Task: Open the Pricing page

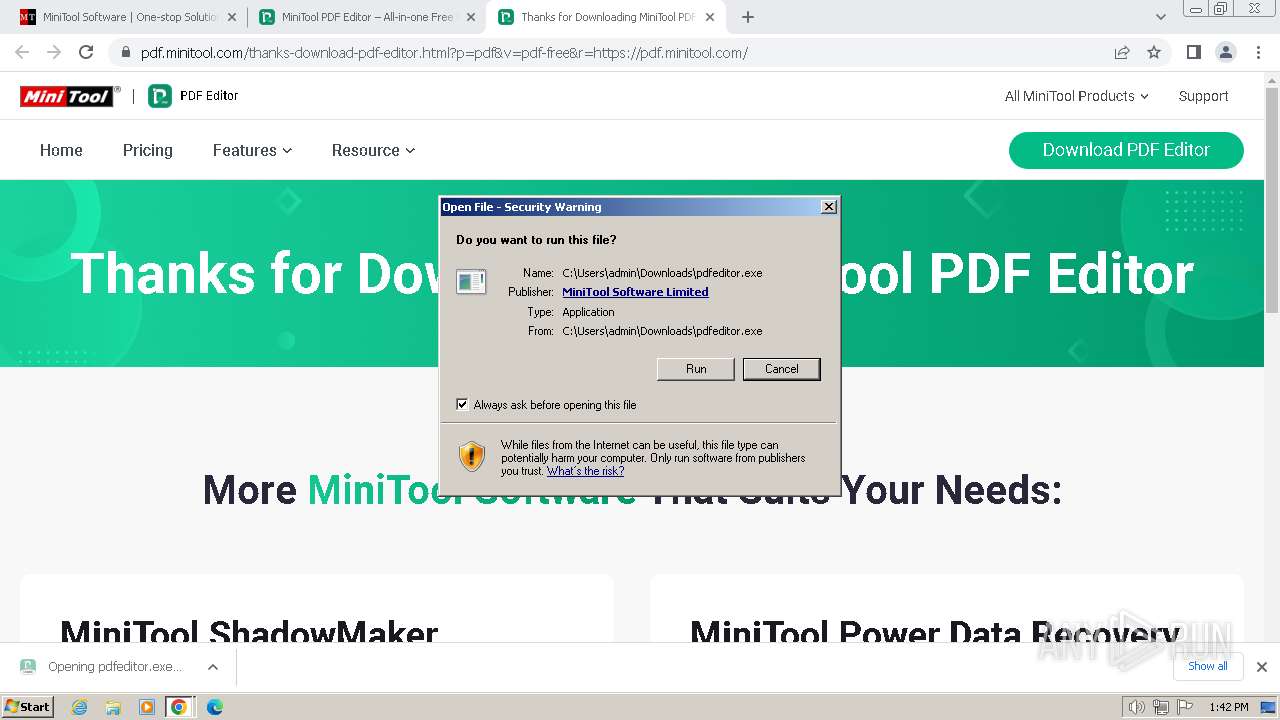Action: 148,150
